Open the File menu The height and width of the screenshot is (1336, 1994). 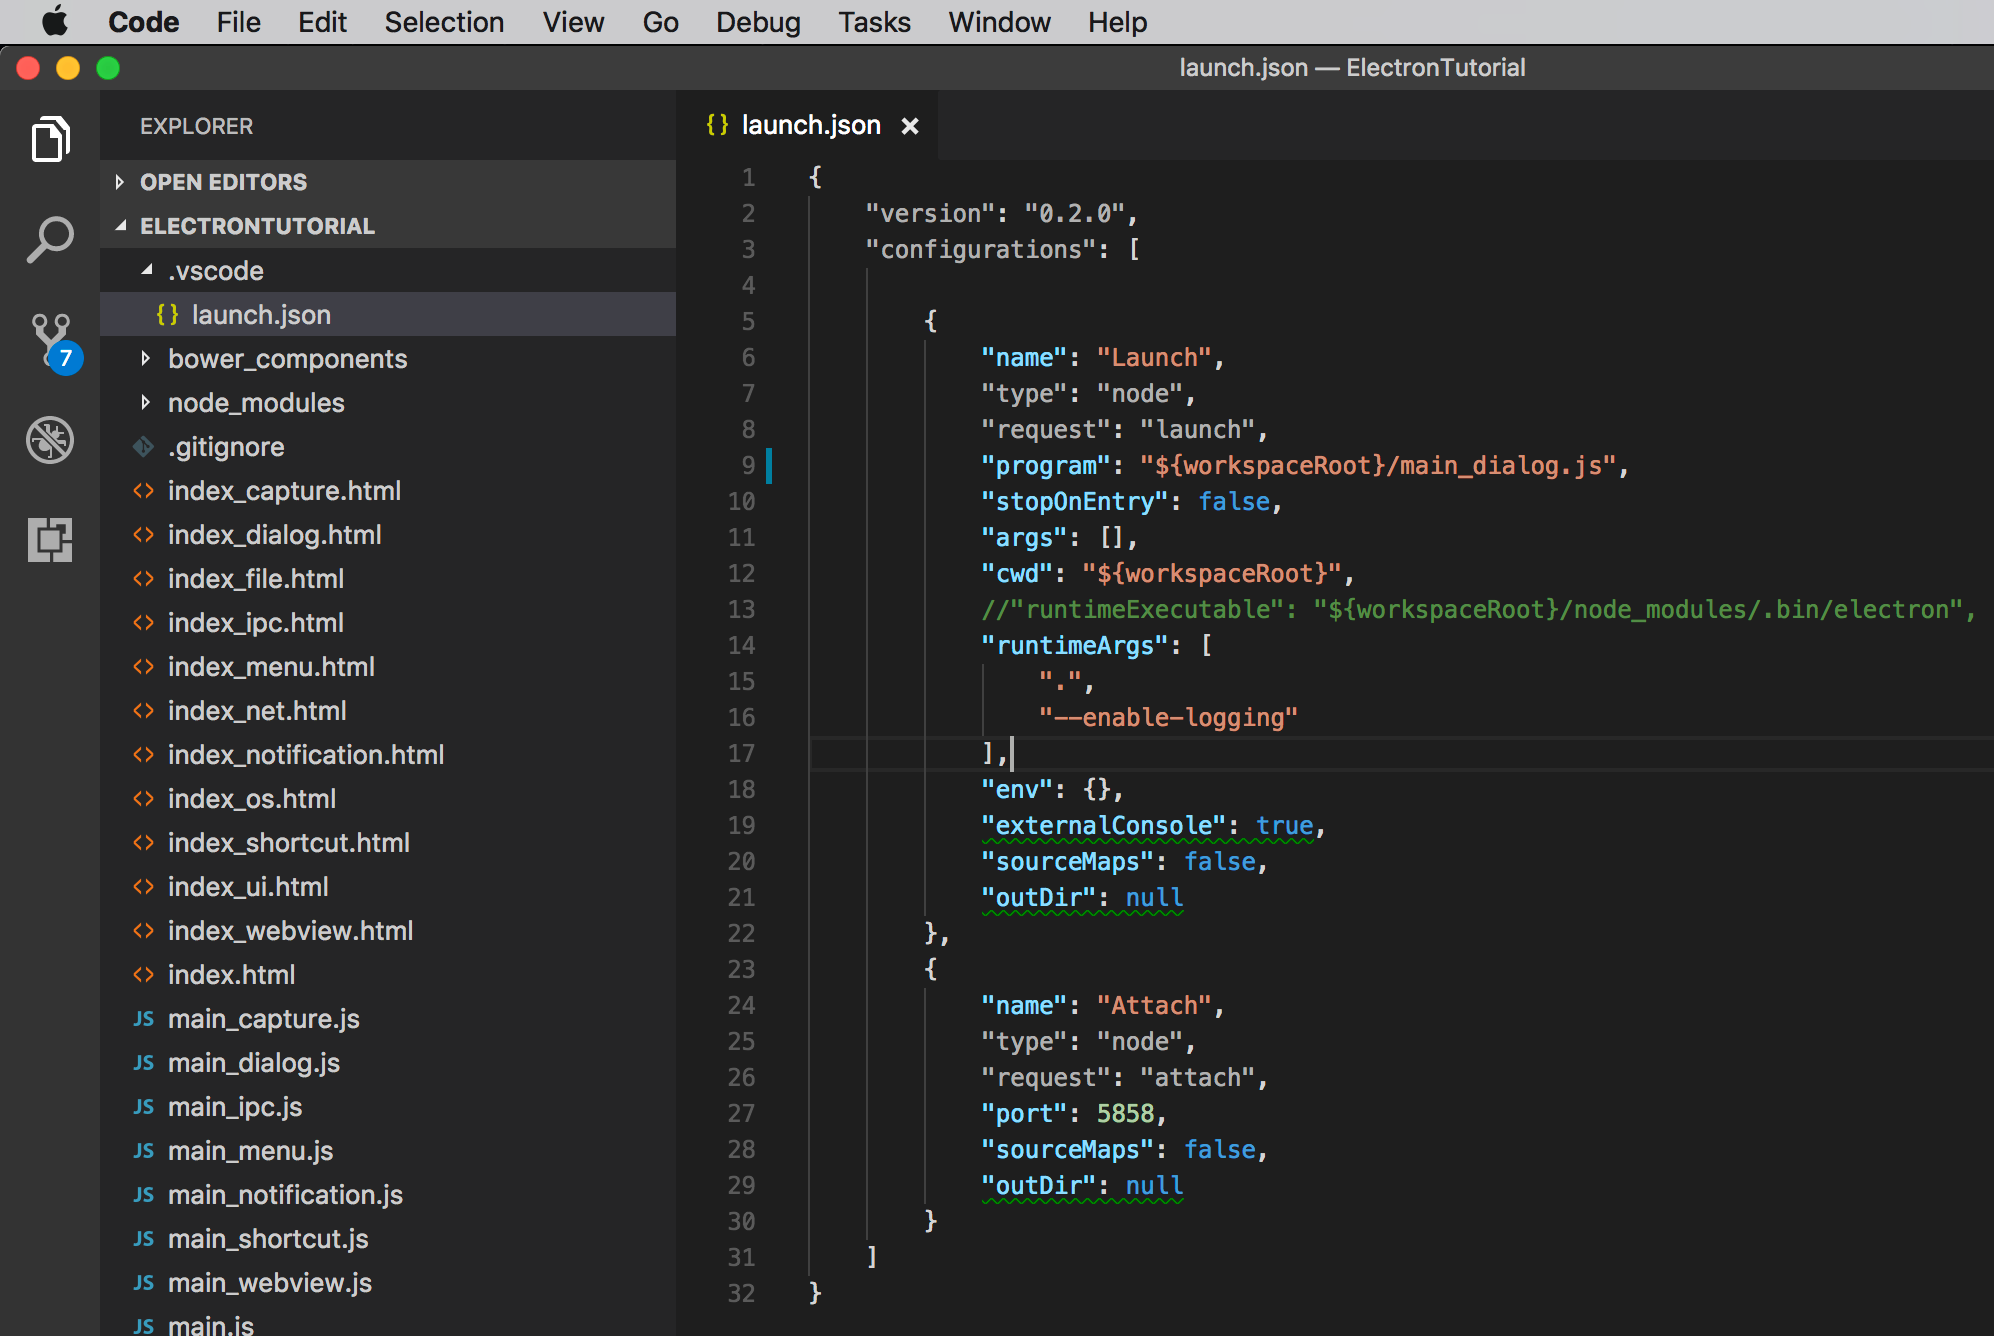click(x=238, y=22)
